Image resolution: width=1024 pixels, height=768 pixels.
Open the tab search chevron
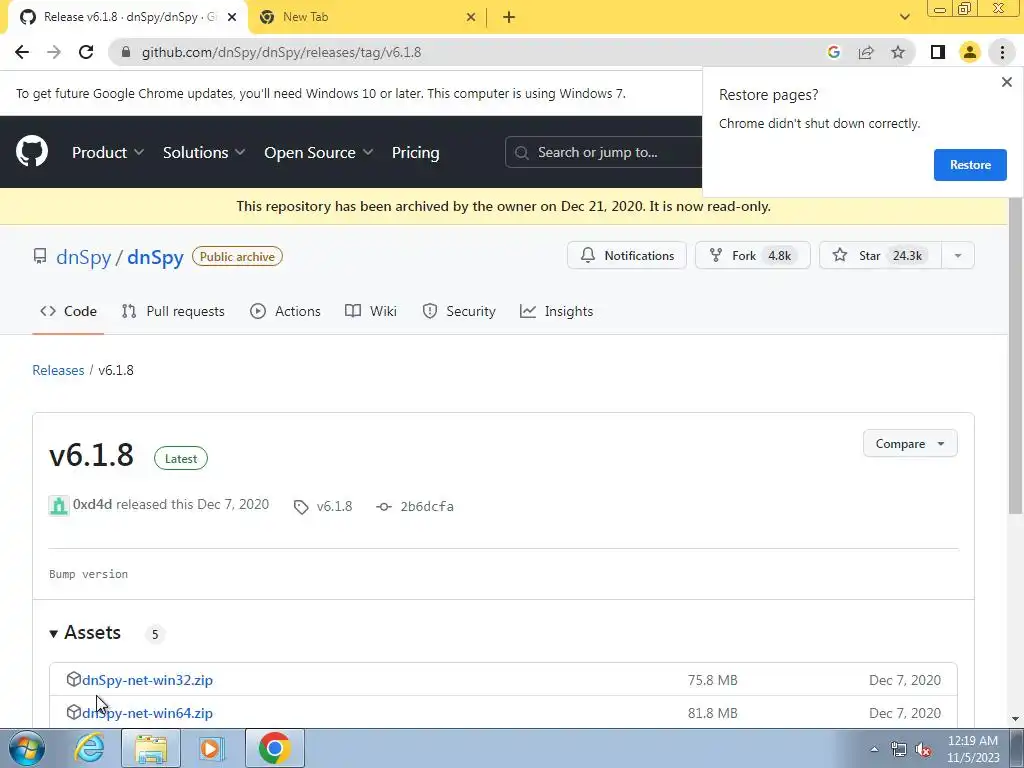(904, 17)
